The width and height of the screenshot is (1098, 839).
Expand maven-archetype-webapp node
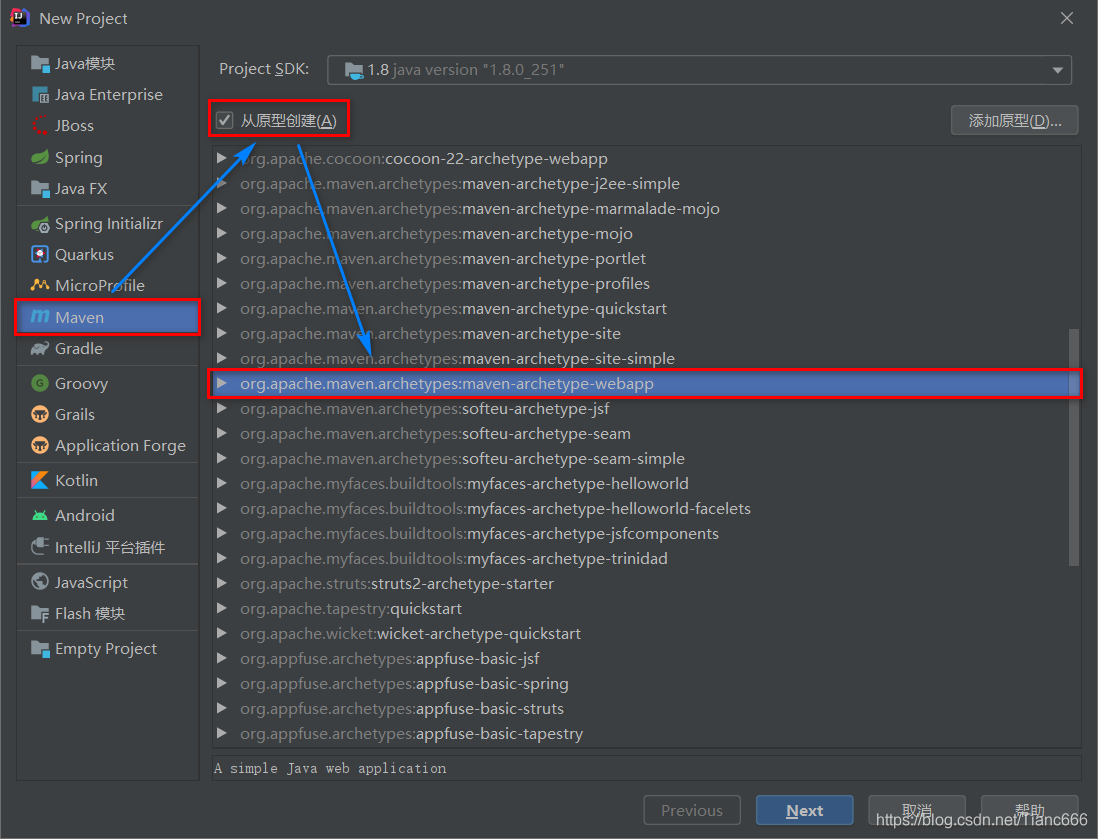coord(222,383)
